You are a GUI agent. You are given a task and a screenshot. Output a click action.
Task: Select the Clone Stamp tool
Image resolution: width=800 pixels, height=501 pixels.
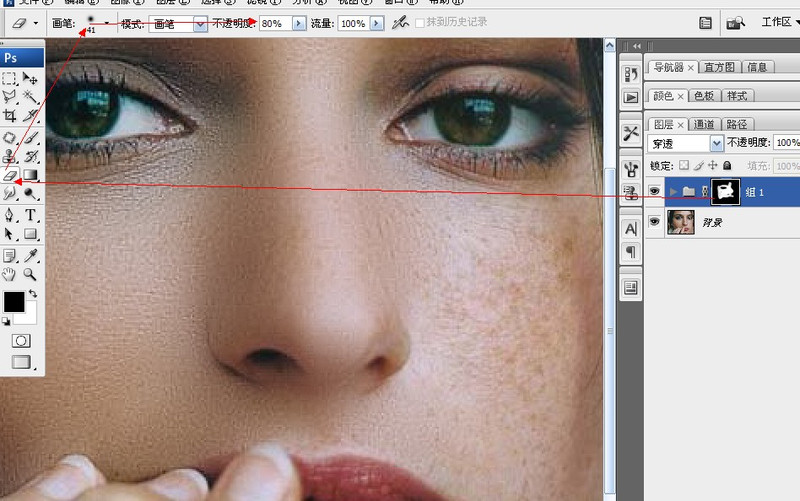click(10, 156)
